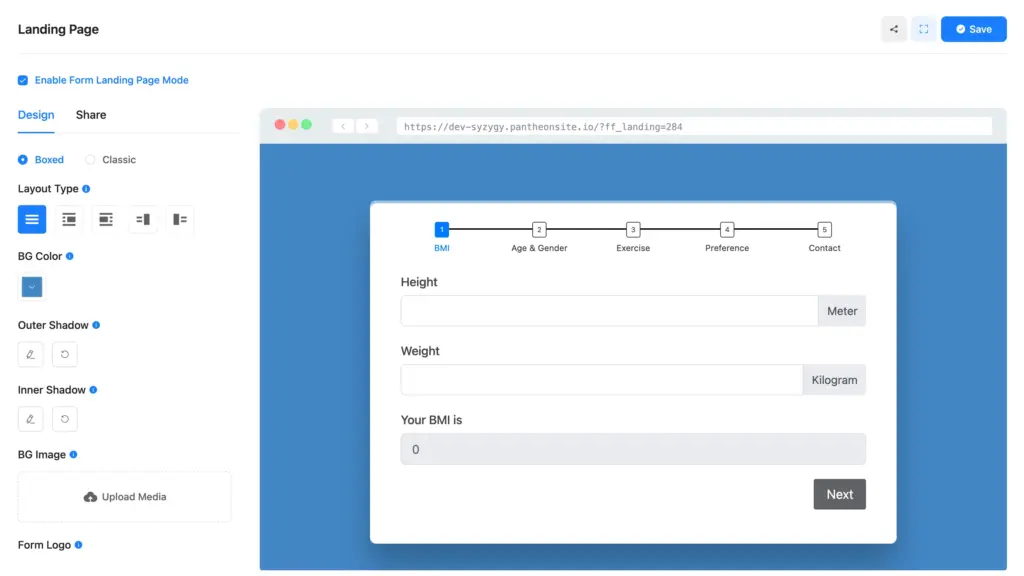
Task: Open the share options icon
Action: tap(893, 28)
